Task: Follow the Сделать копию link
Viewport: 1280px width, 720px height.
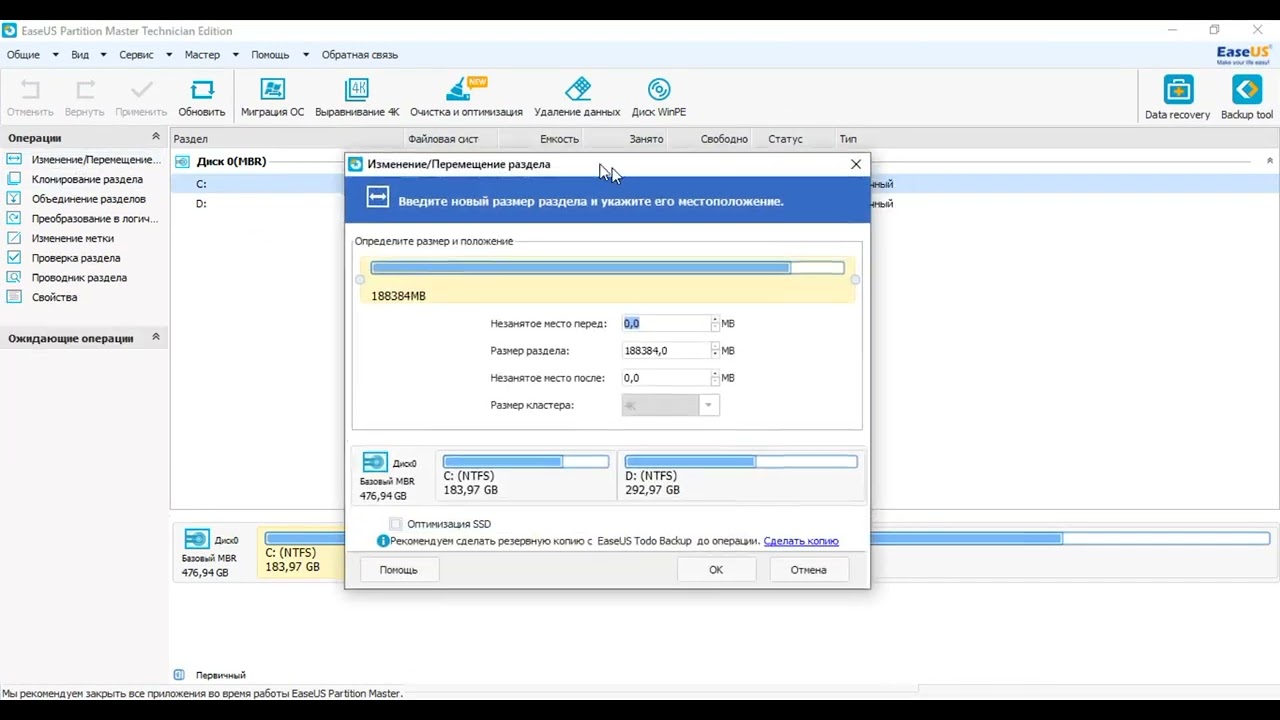Action: tap(801, 541)
